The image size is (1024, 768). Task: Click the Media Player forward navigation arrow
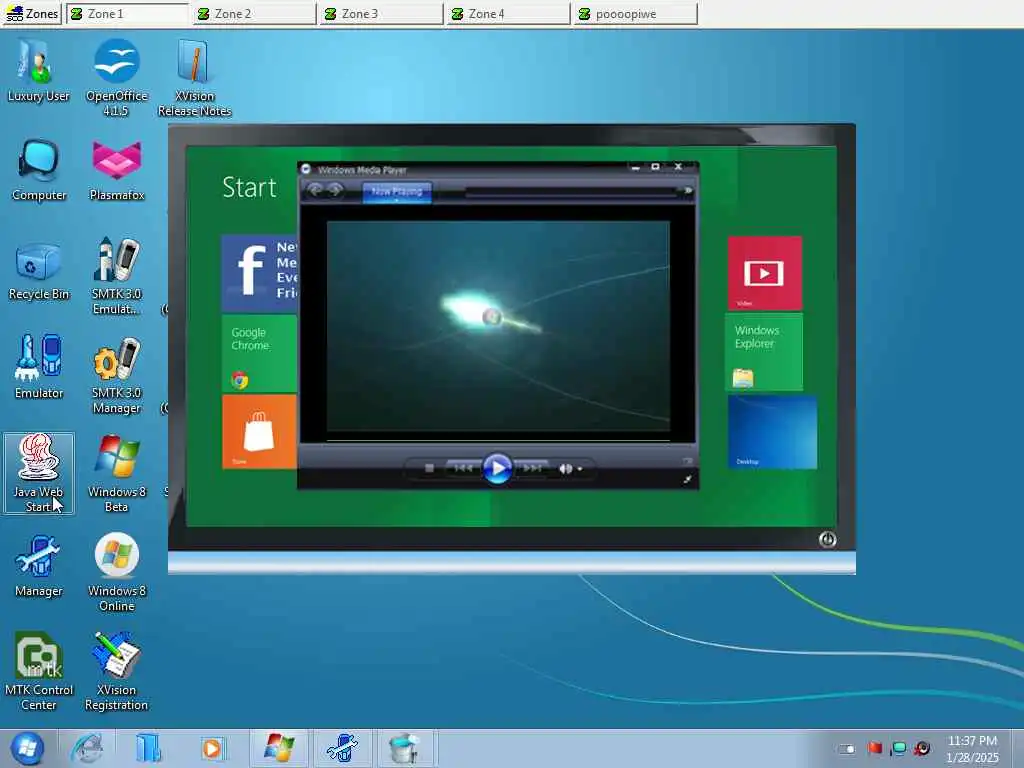click(335, 190)
